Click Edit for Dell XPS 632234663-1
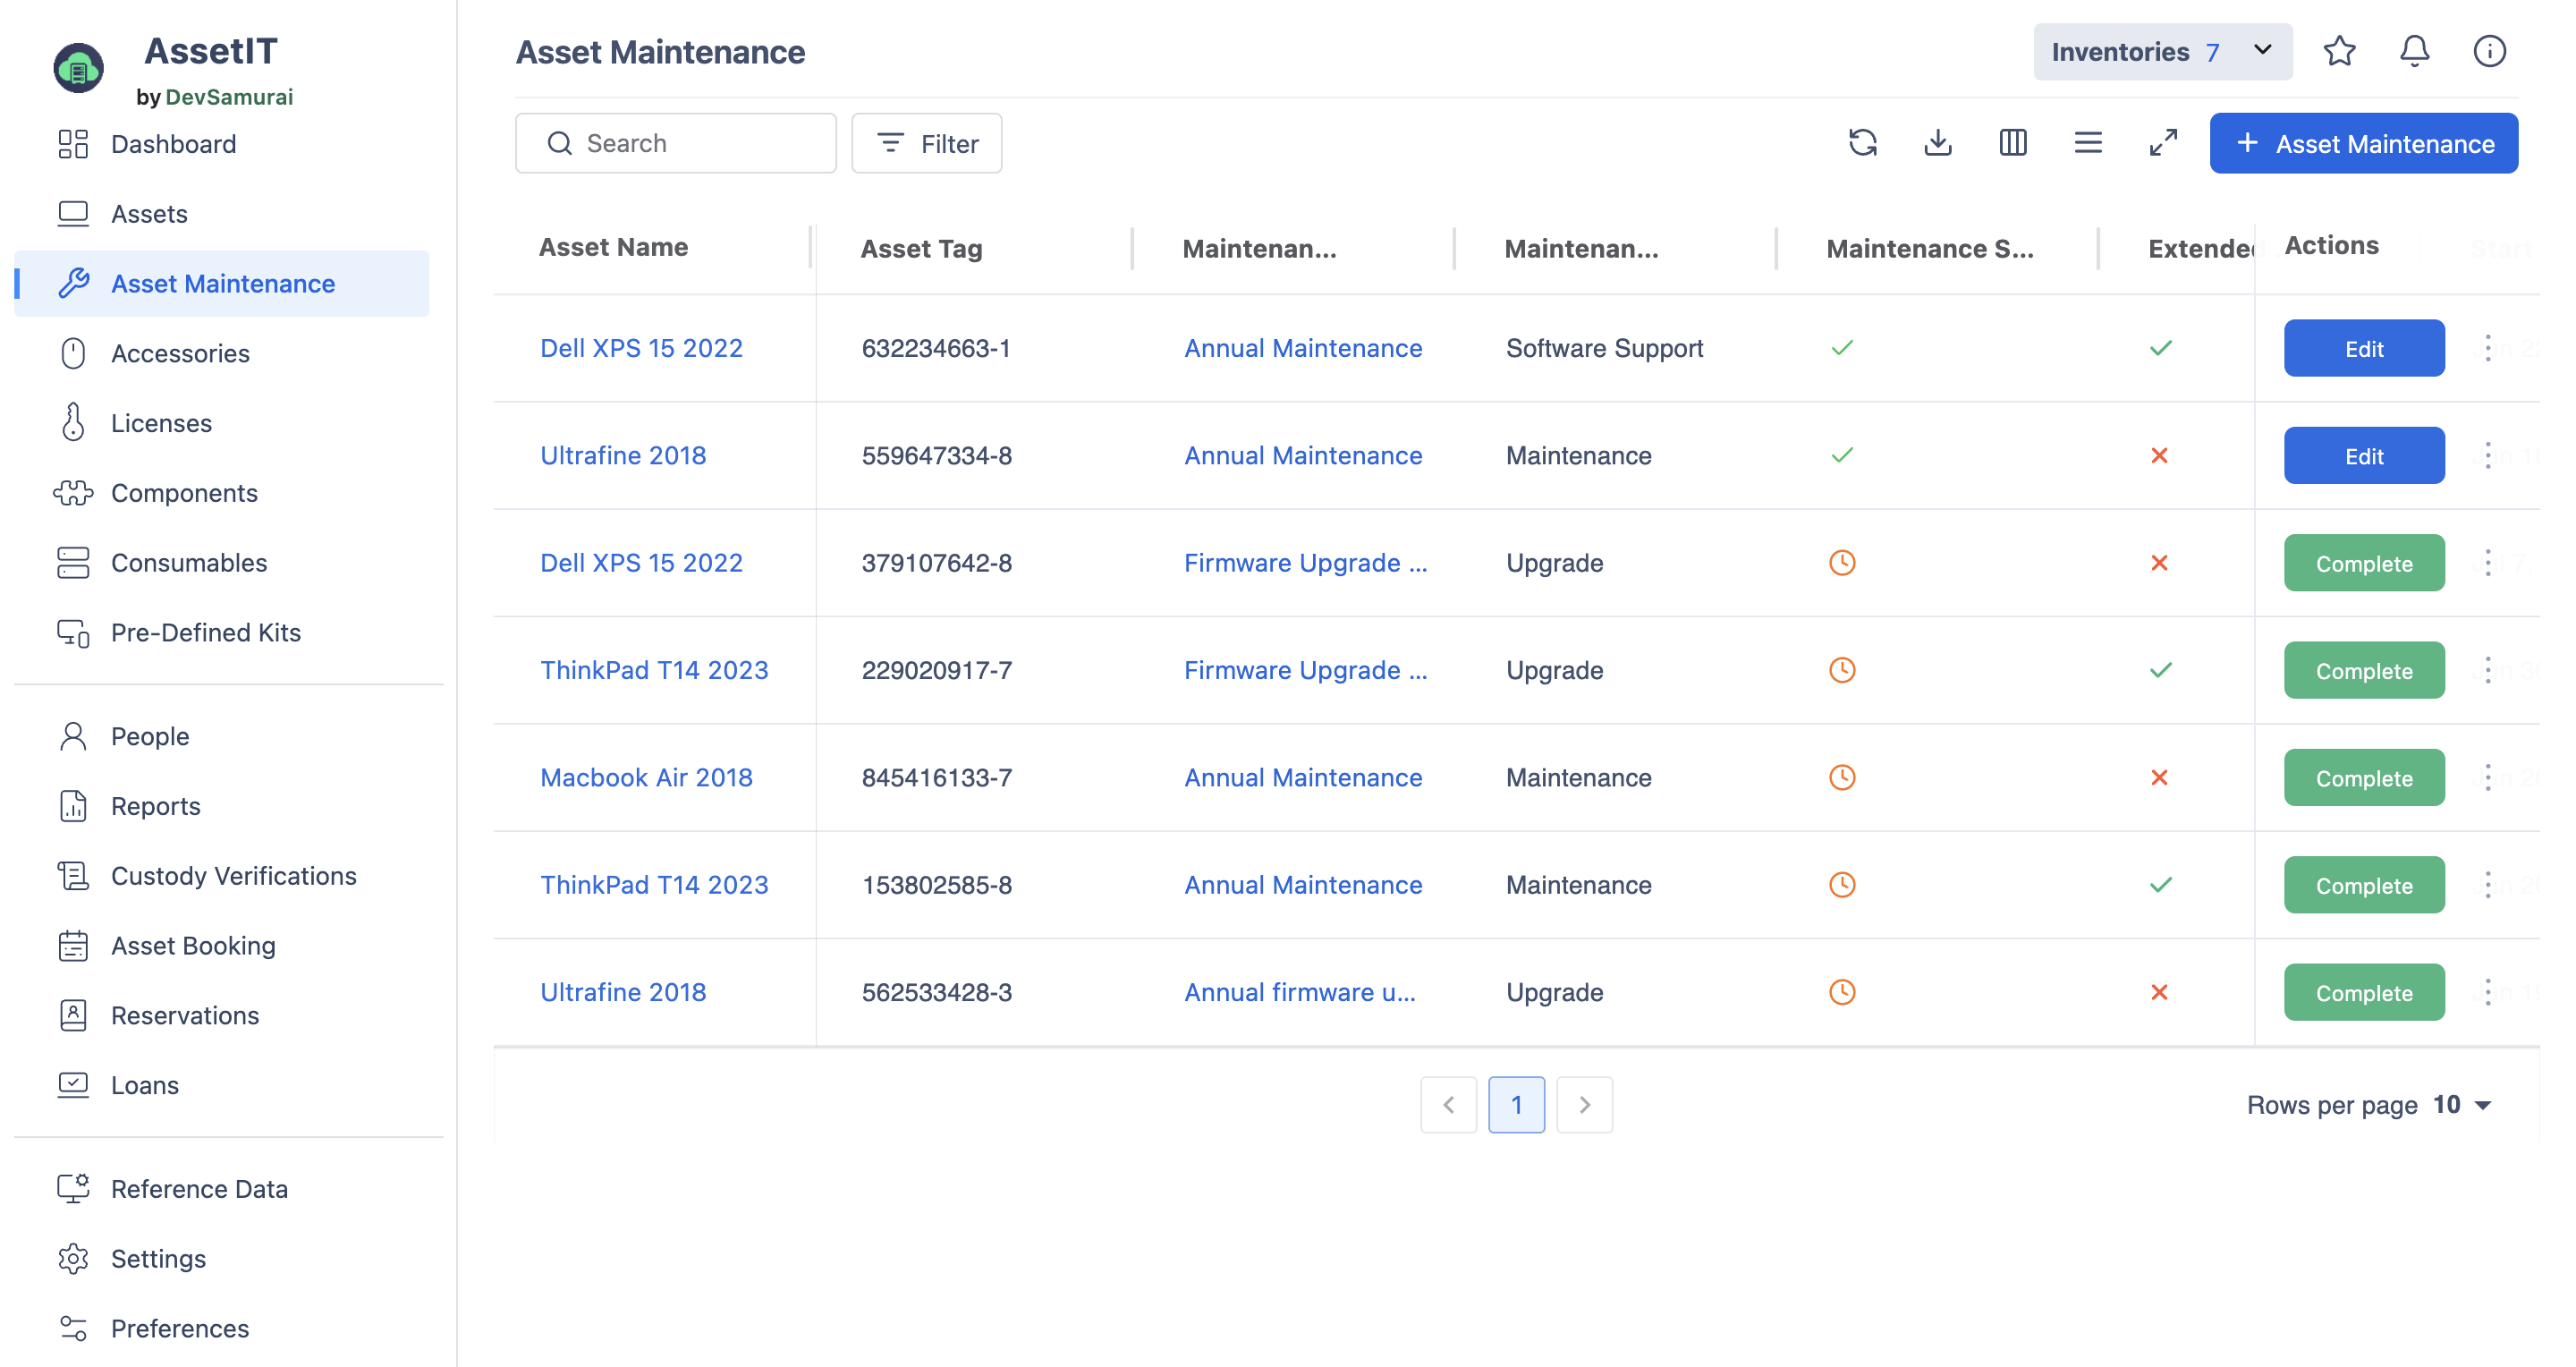 [x=2364, y=348]
